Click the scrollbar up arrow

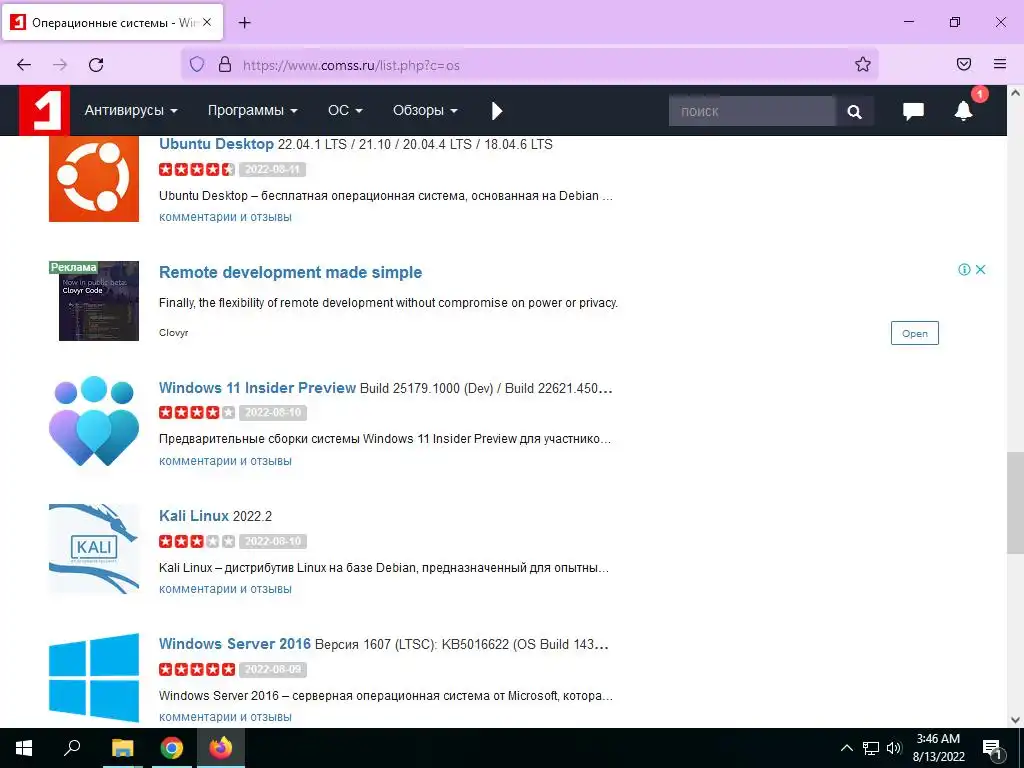pyautogui.click(x=1015, y=93)
